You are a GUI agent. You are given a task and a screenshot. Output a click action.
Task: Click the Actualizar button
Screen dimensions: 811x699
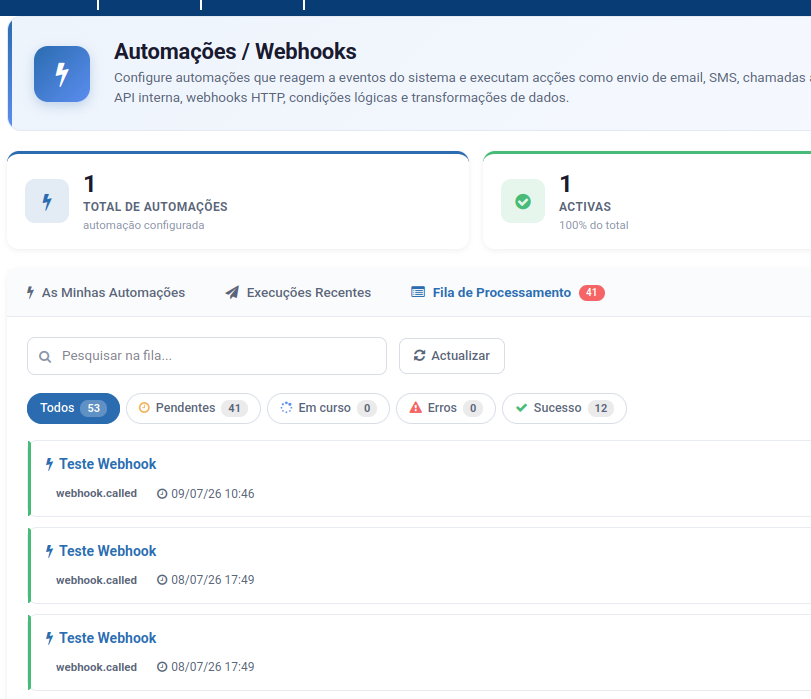(x=452, y=356)
